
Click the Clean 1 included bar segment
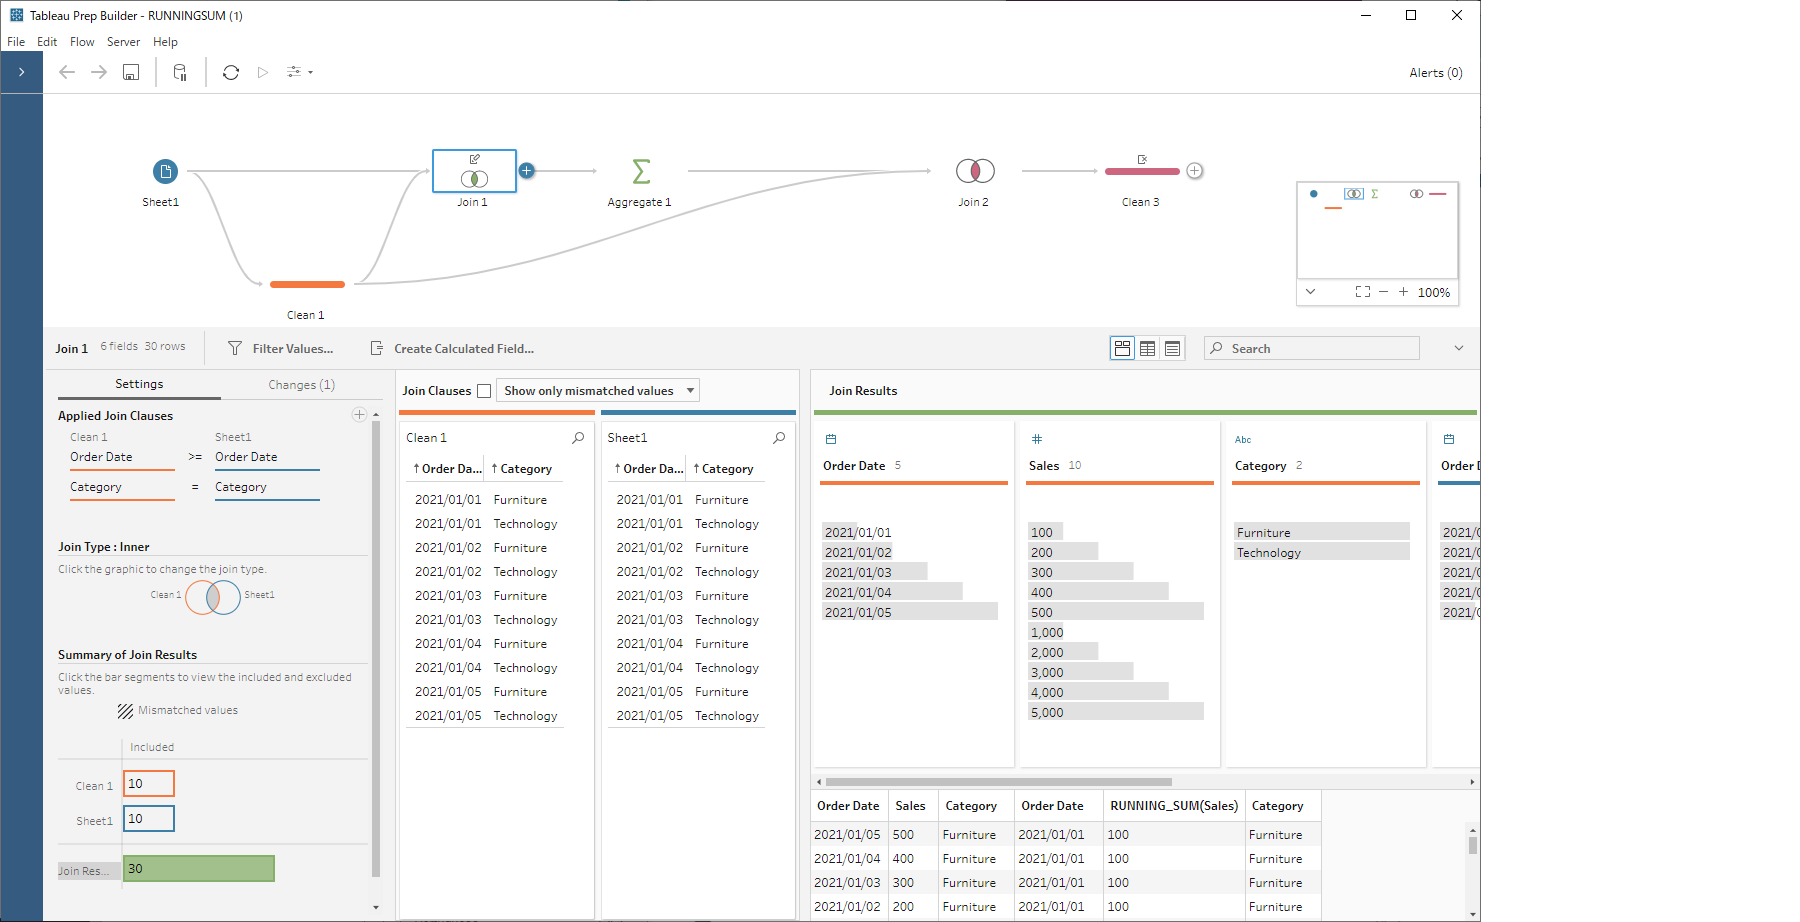pos(149,784)
